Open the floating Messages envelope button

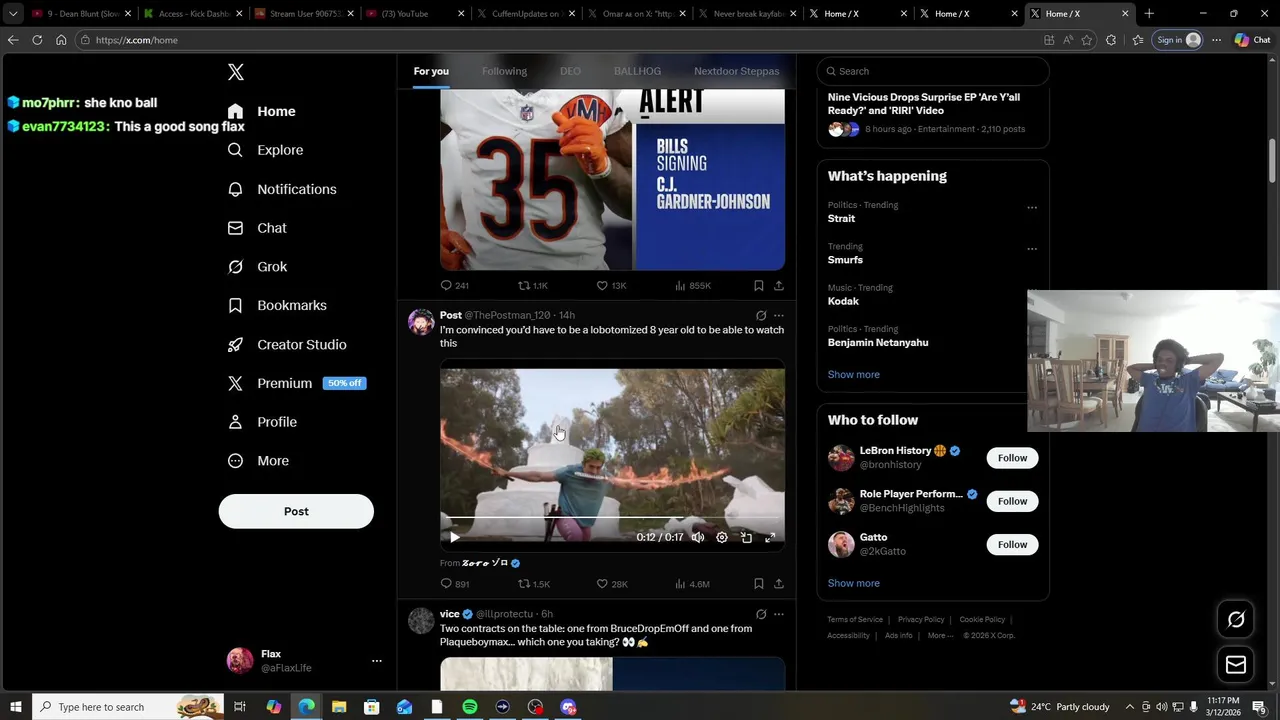1236,665
